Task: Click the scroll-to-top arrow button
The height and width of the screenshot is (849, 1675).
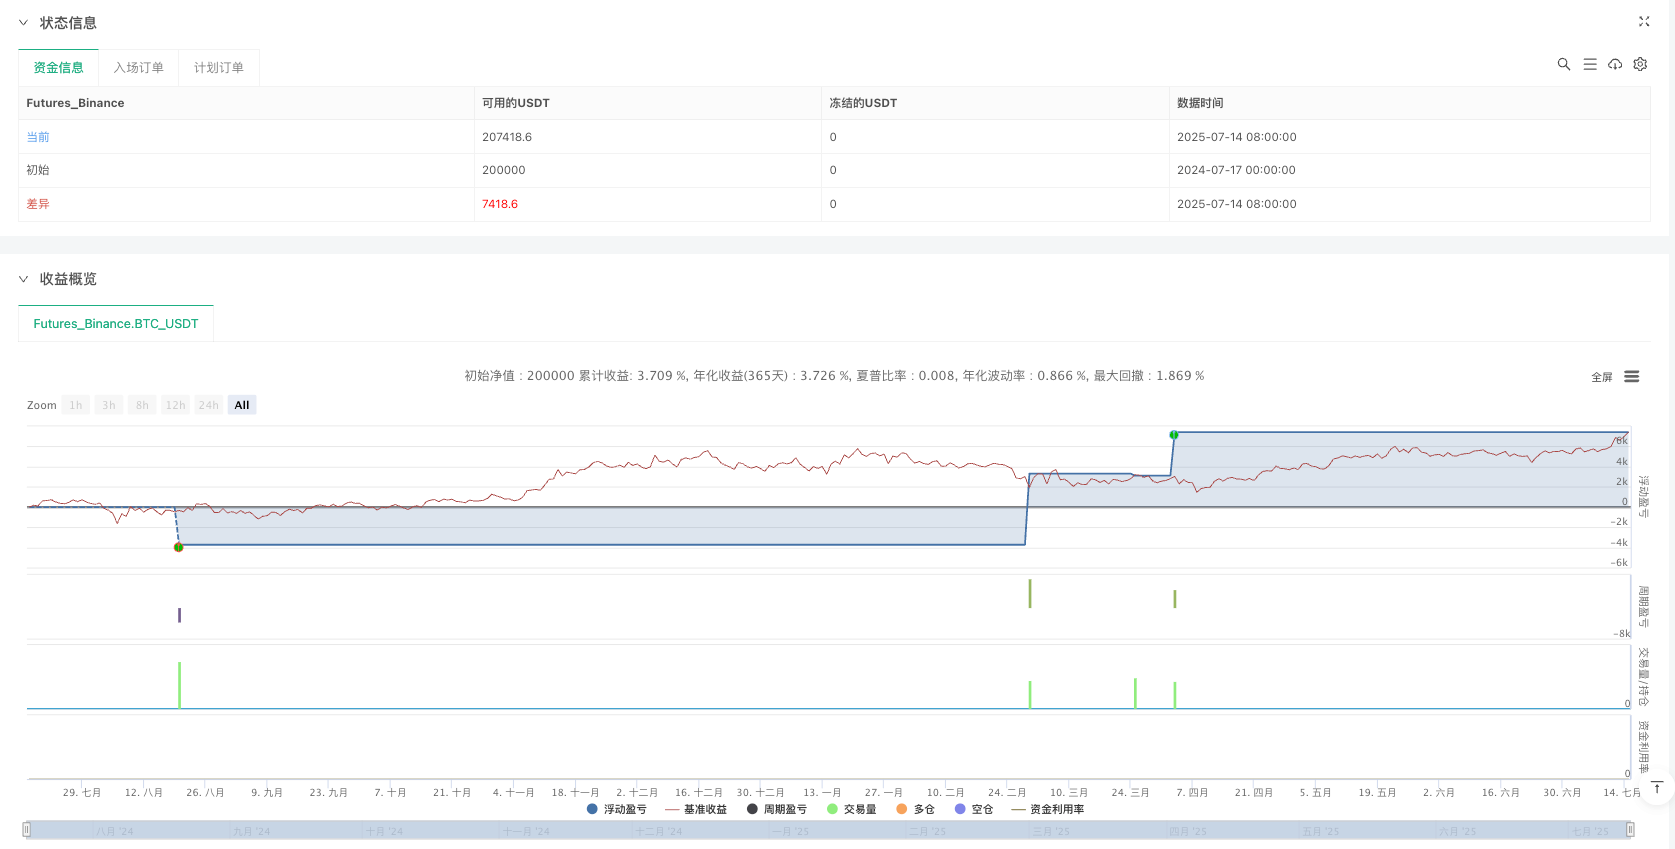Action: 1657,788
